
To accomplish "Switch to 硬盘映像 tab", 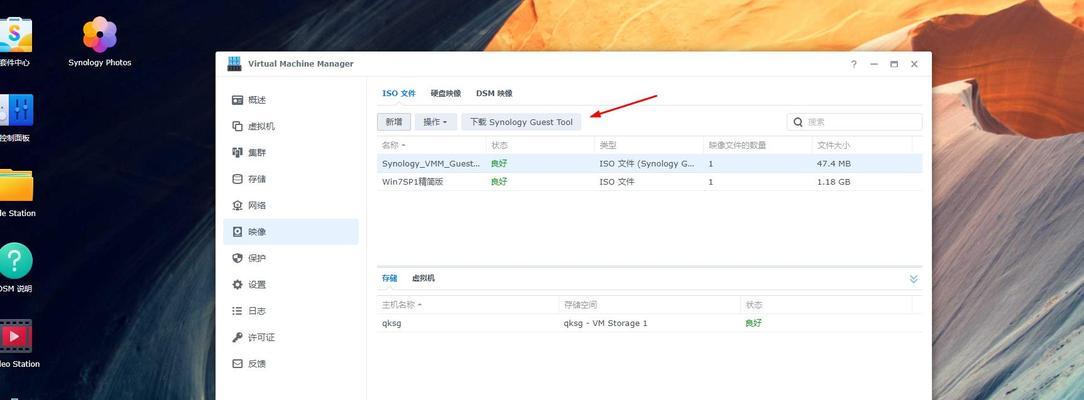I will [x=445, y=93].
